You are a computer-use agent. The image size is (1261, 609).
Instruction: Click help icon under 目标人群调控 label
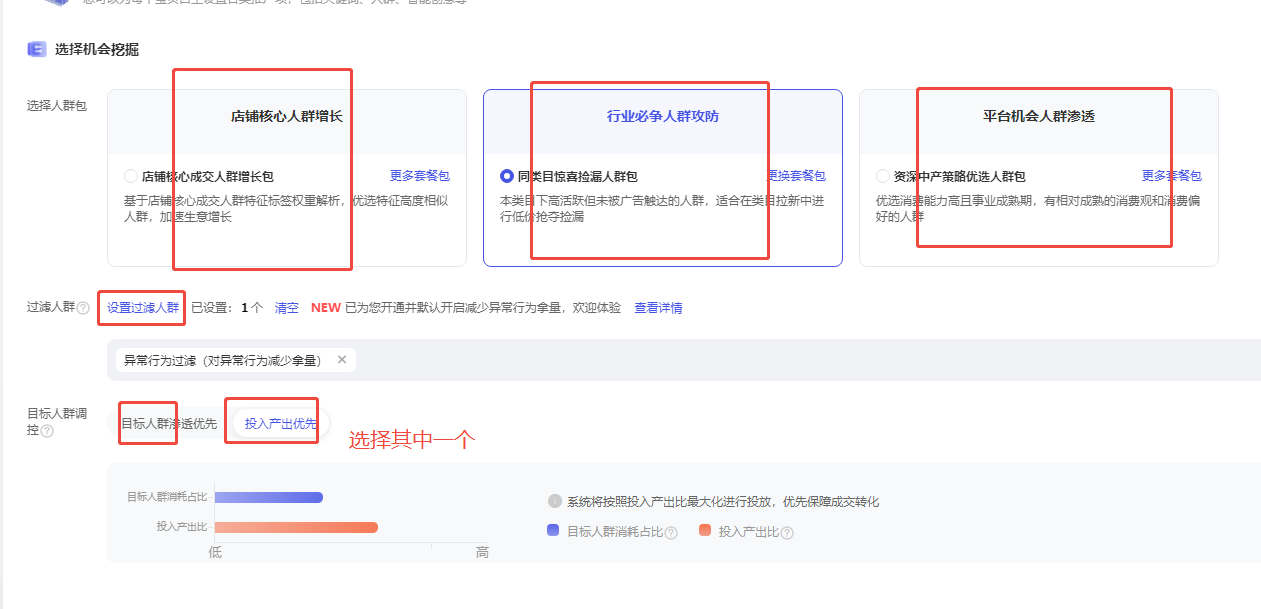coord(46,431)
